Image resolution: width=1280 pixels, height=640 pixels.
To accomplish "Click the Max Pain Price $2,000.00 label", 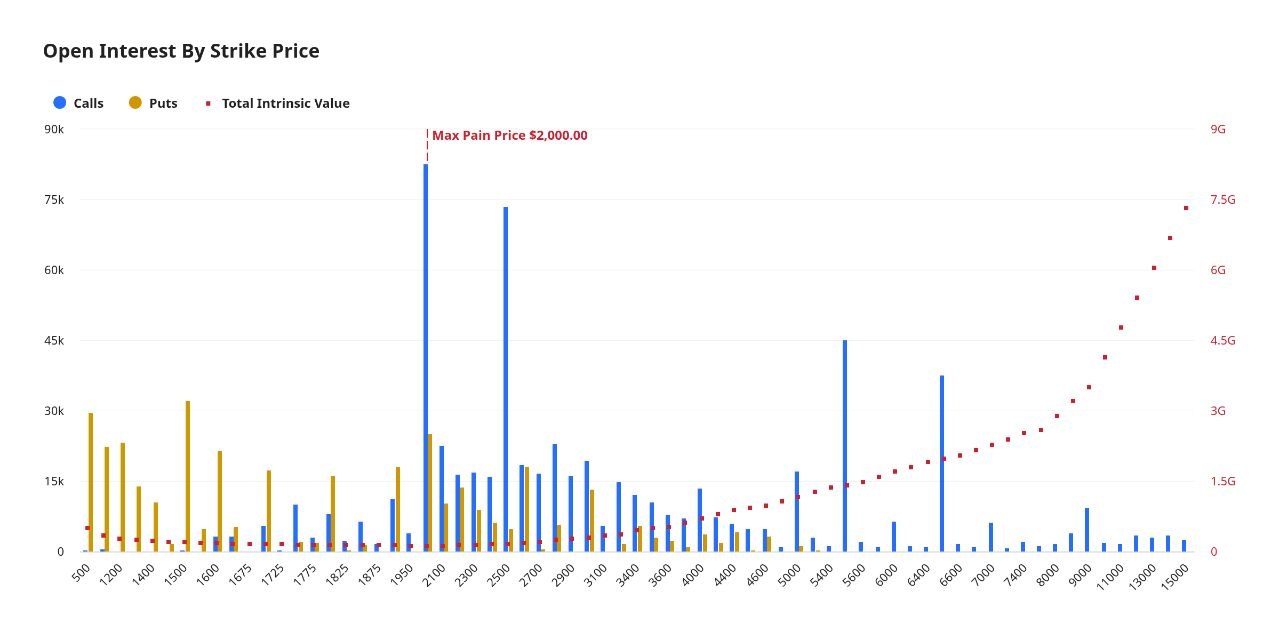I will [510, 135].
